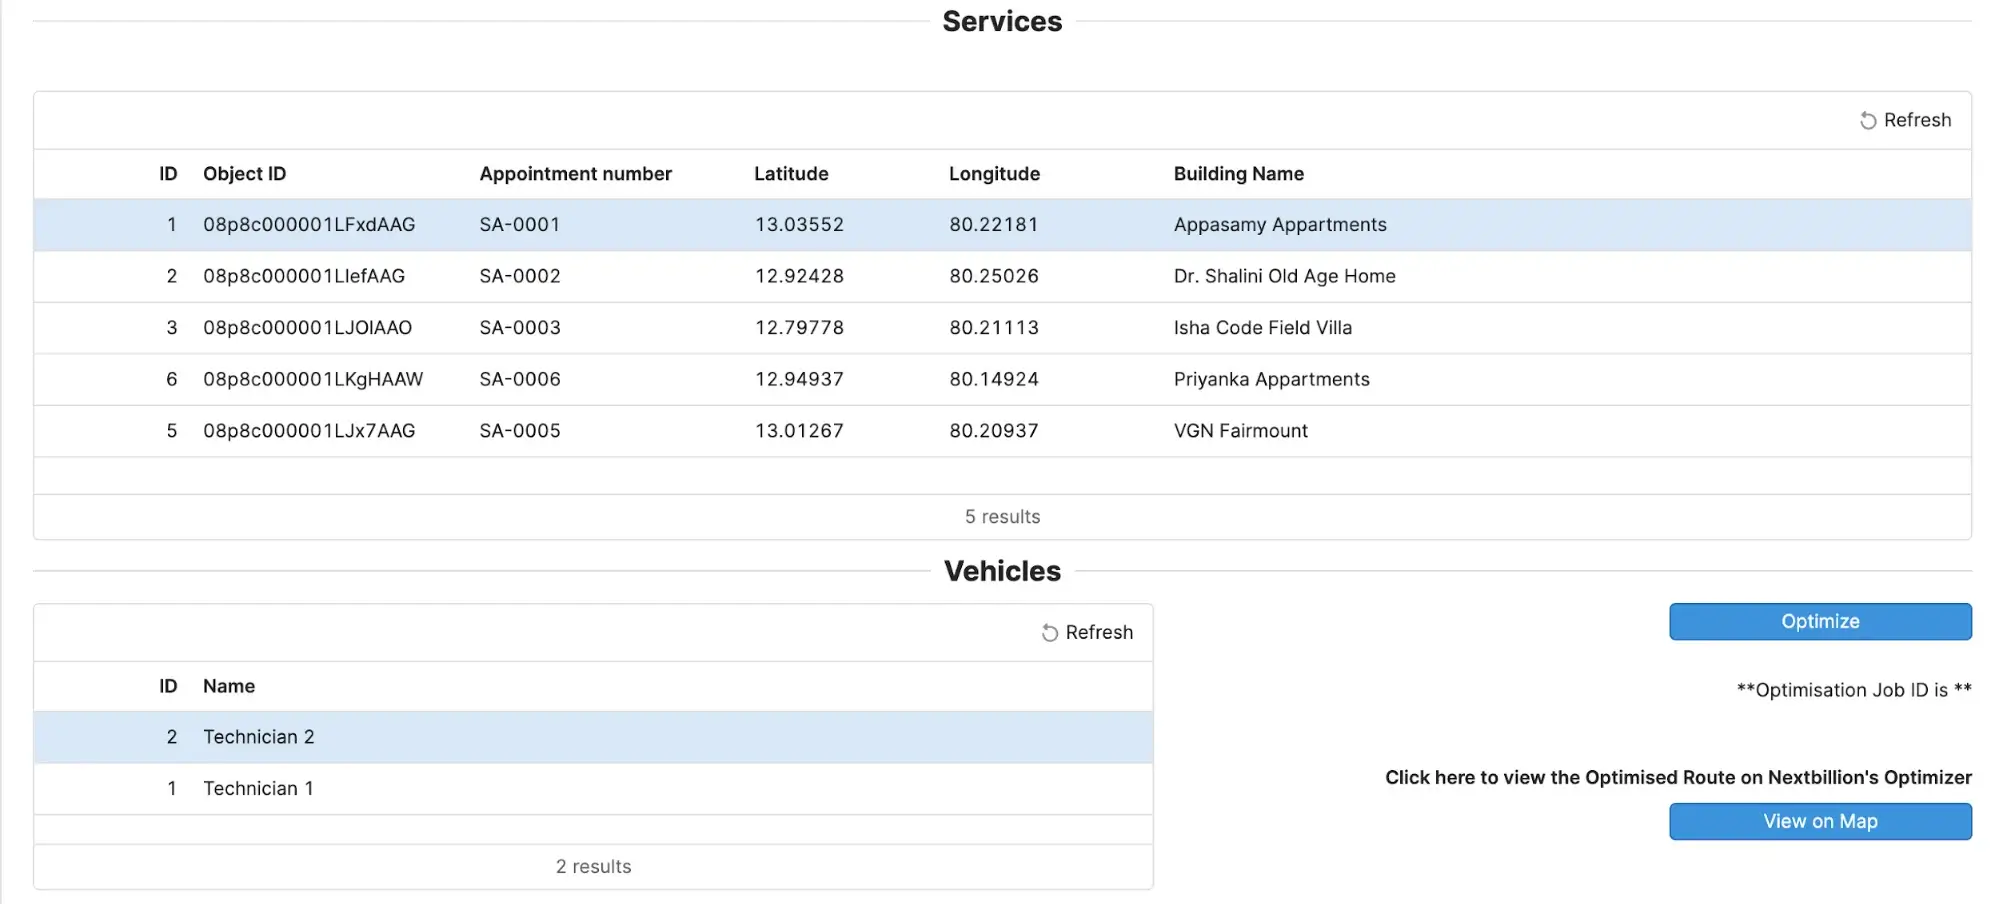Click the Vehicles table Refresh icon
Viewport: 1999px width, 905px height.
[1049, 633]
